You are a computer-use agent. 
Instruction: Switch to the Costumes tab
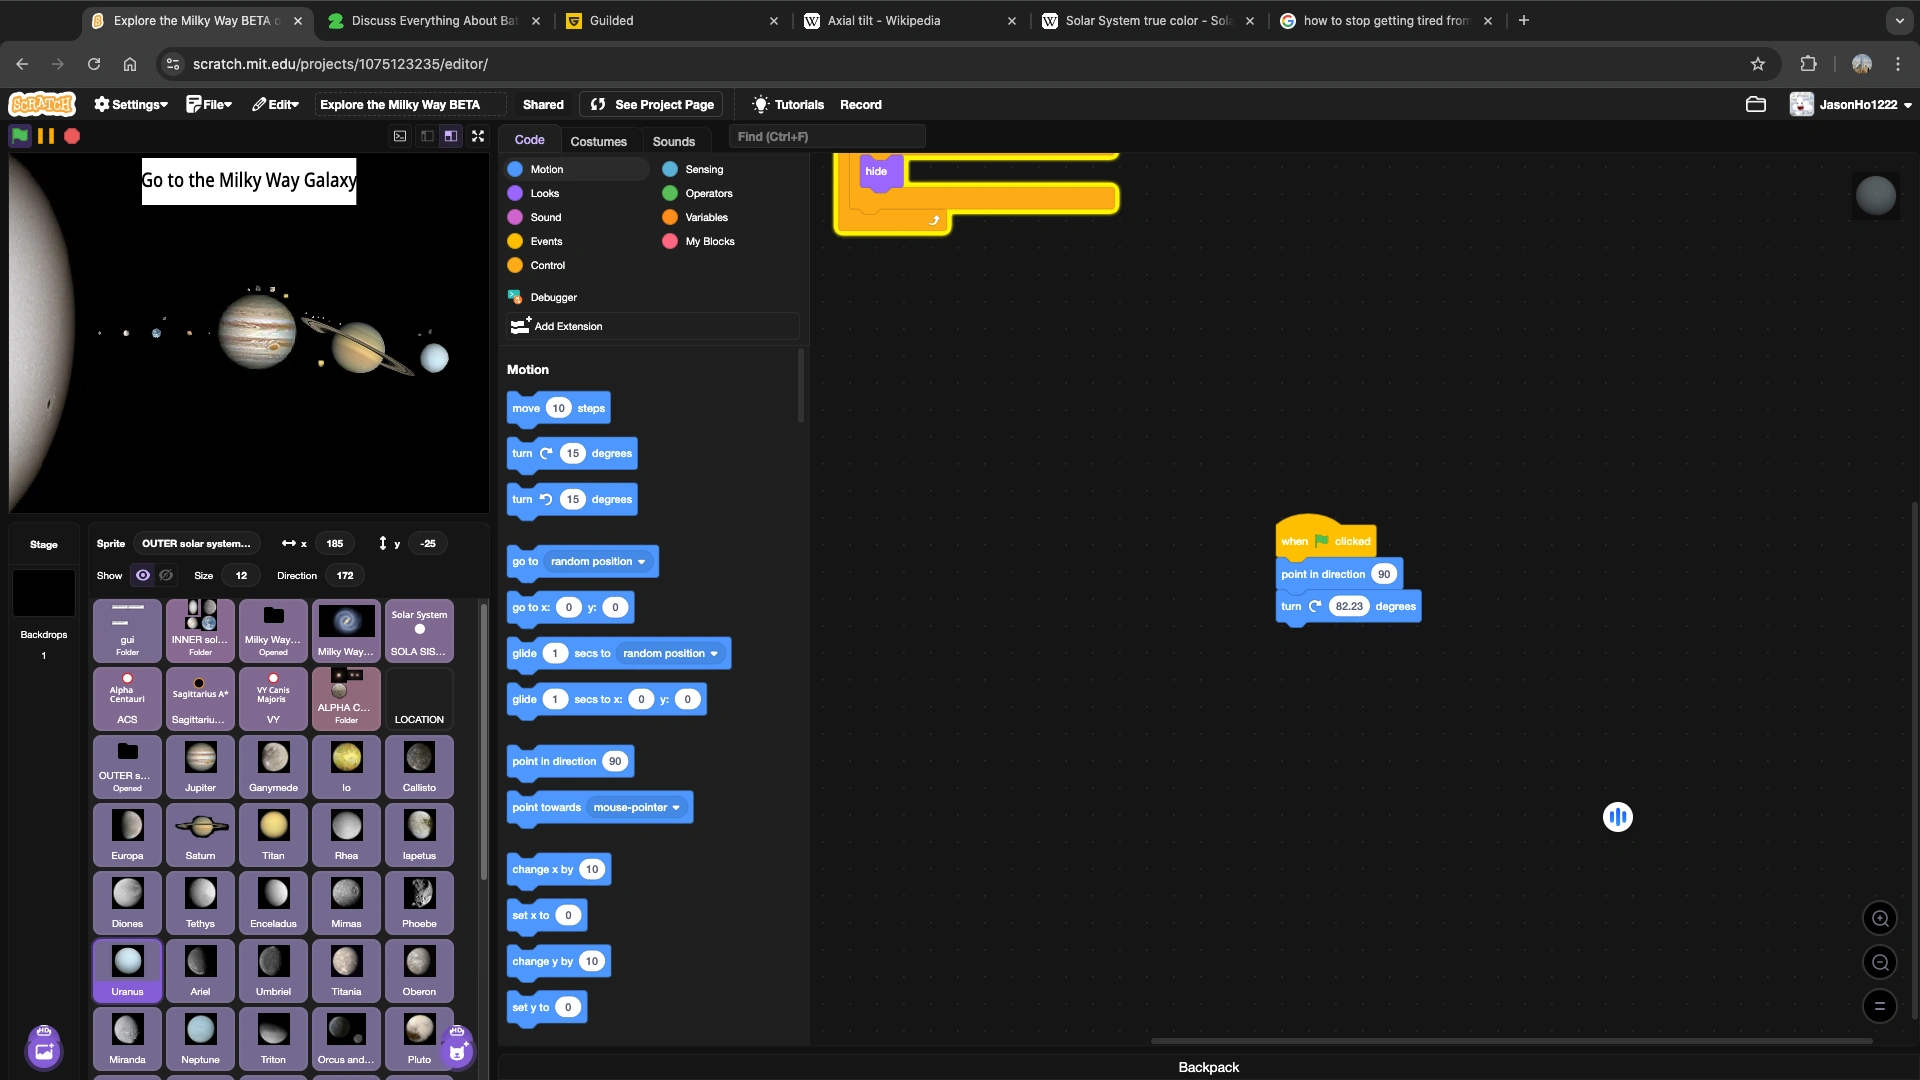[598, 141]
